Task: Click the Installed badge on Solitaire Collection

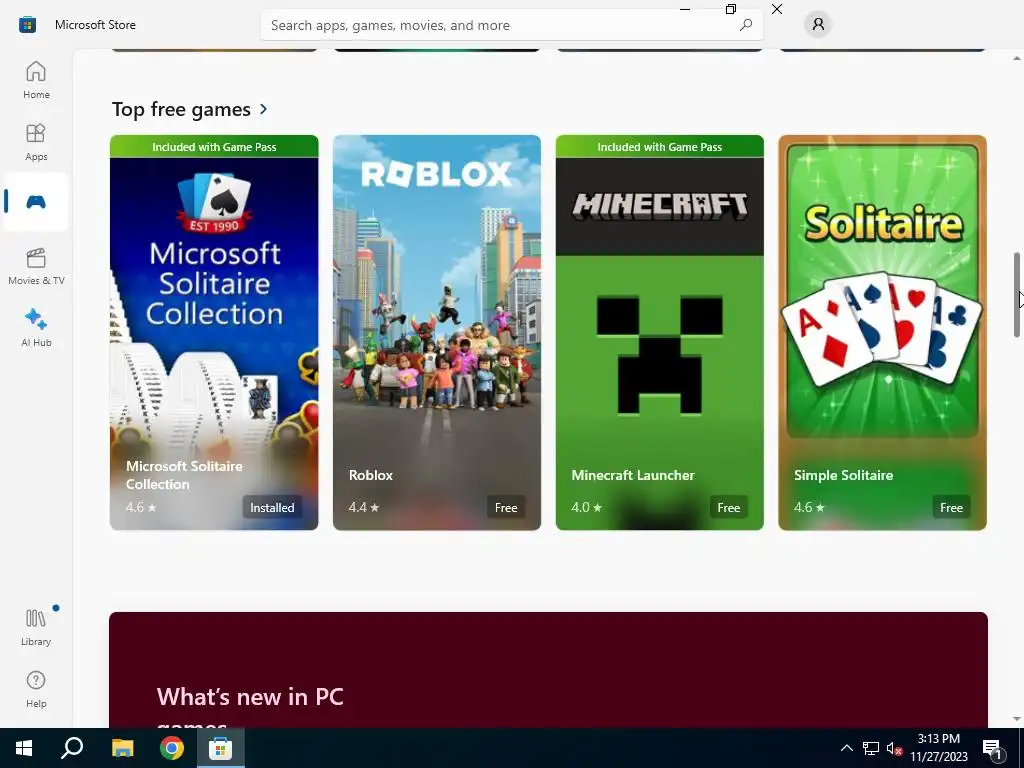Action: tap(272, 507)
